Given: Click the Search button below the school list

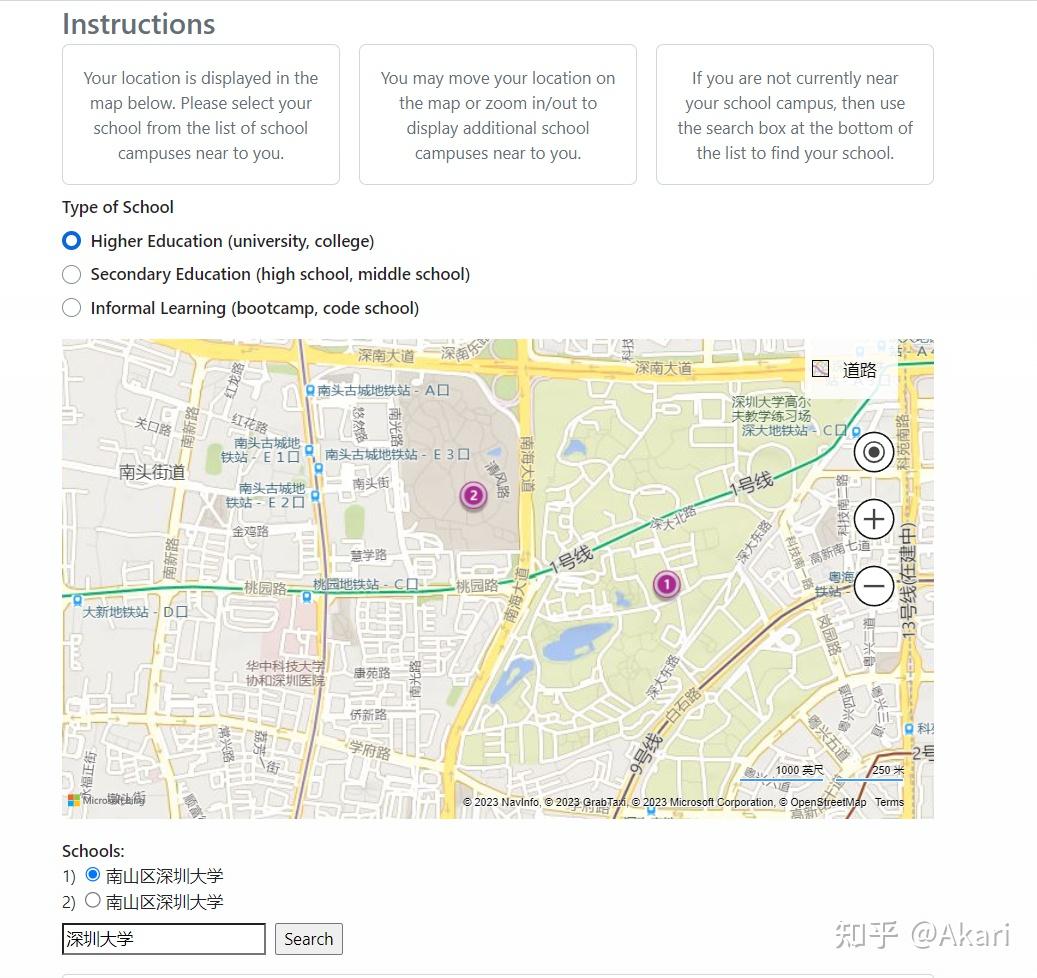Looking at the screenshot, I should tap(308, 938).
